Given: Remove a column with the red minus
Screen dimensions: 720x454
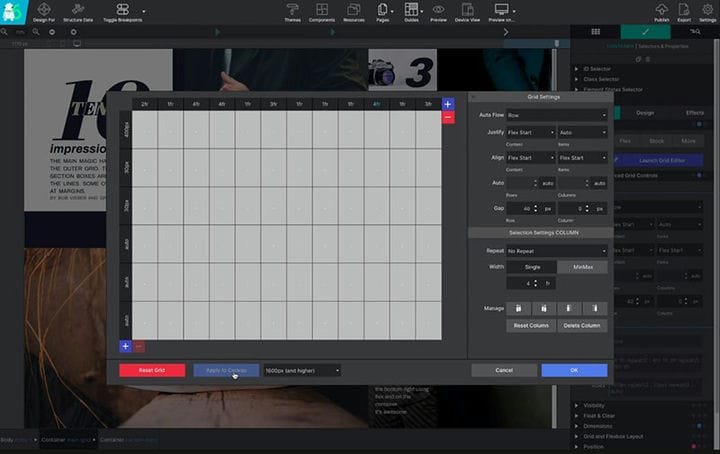Looking at the screenshot, I should pos(448,118).
